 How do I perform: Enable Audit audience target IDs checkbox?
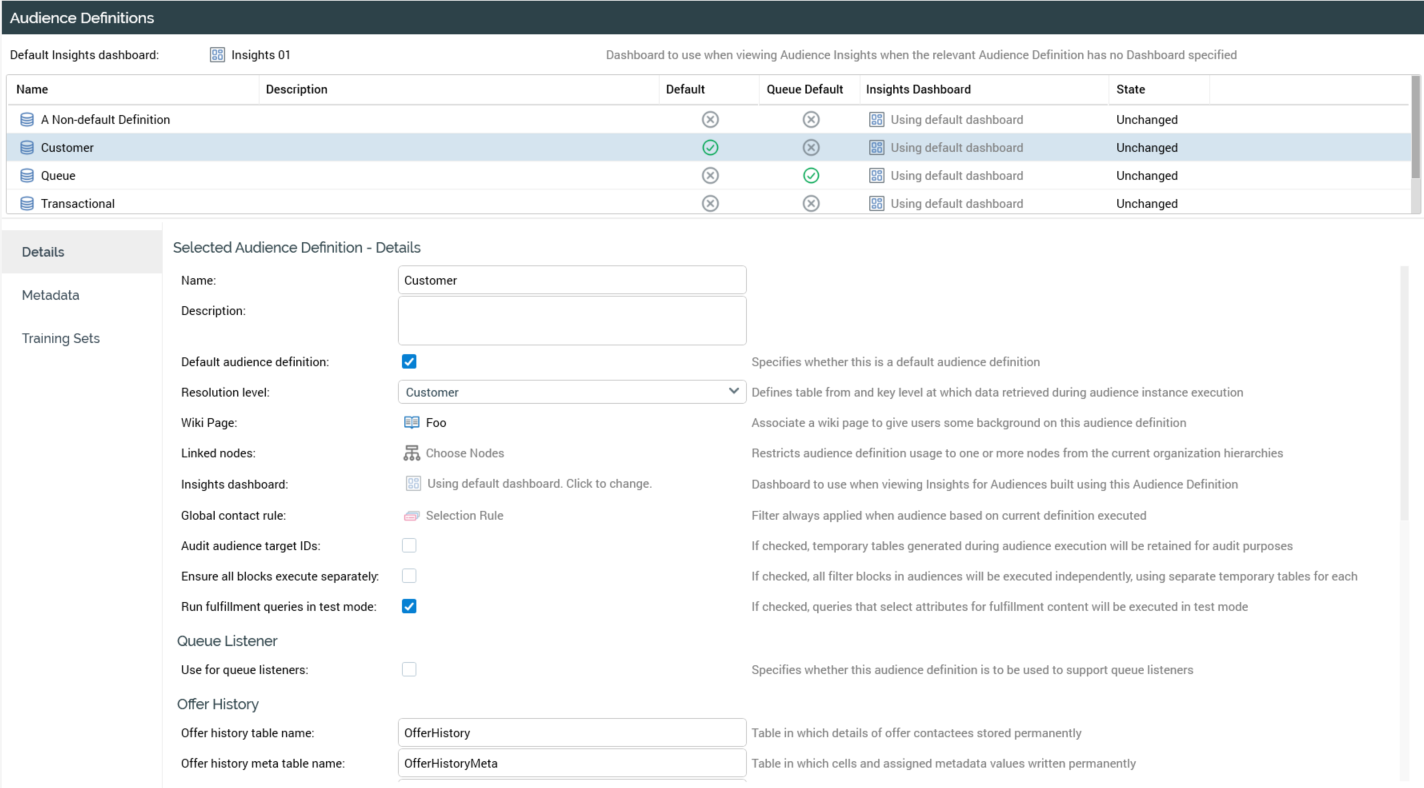(x=409, y=546)
